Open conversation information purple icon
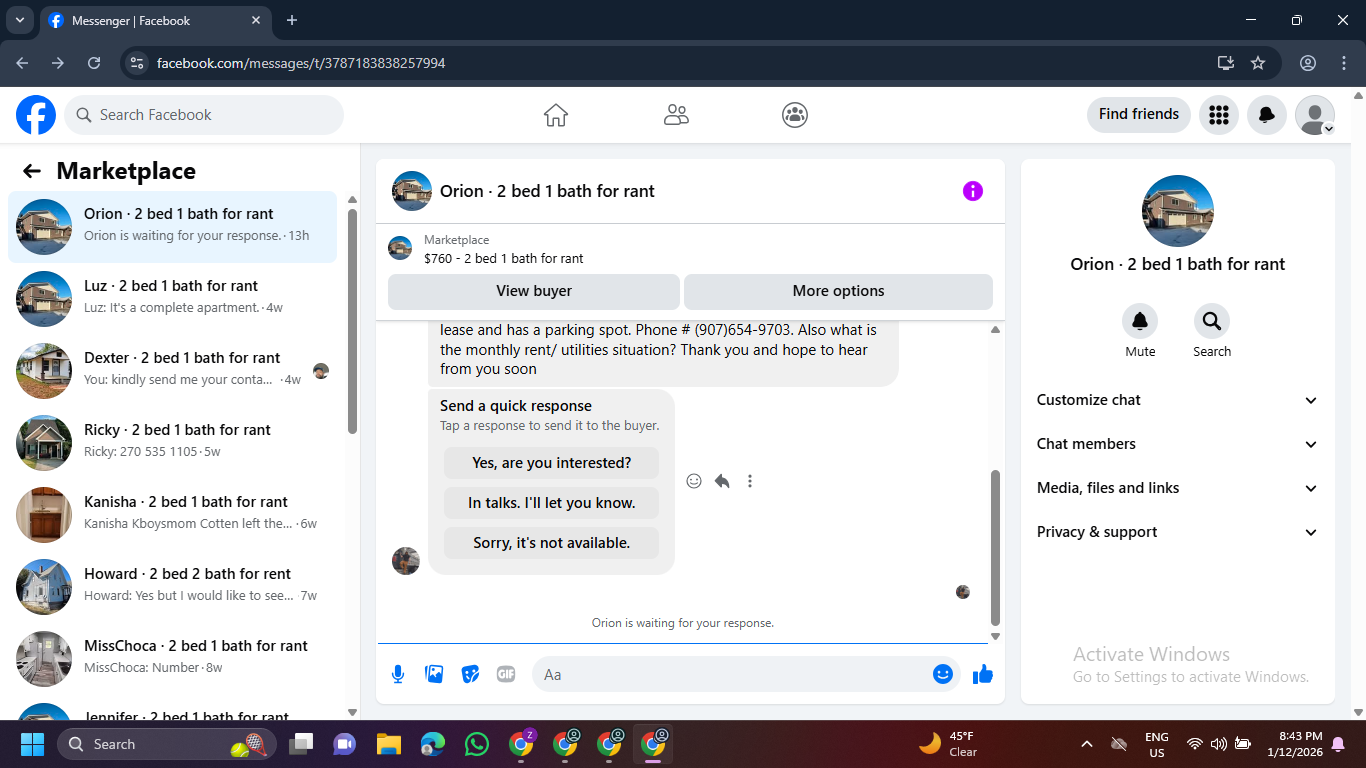This screenshot has height=768, width=1366. coord(973,191)
